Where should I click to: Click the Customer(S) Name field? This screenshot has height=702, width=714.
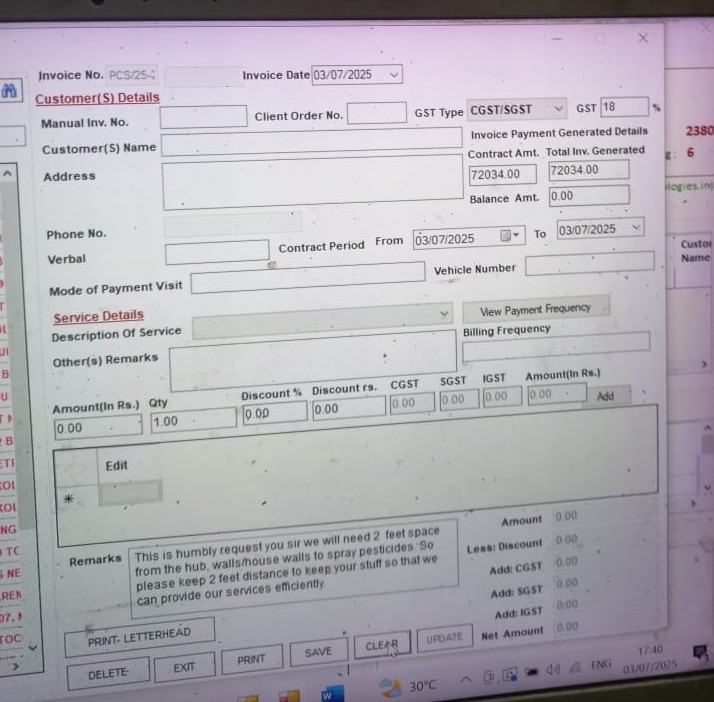click(x=311, y=142)
